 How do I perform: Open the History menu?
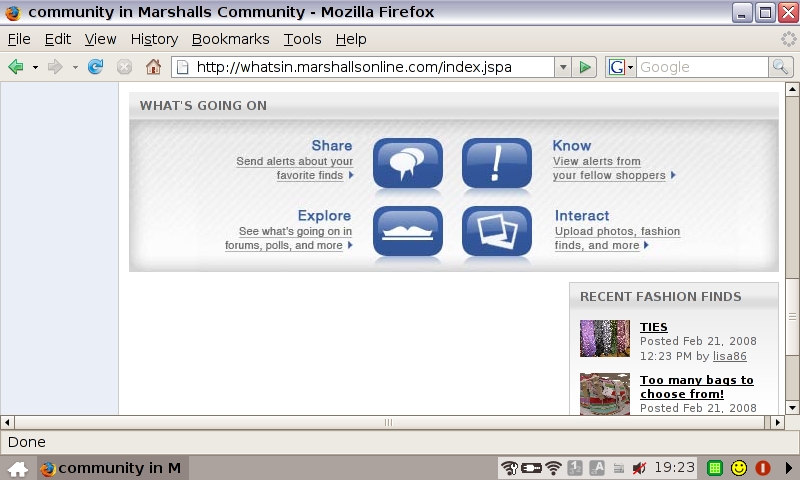tap(154, 39)
